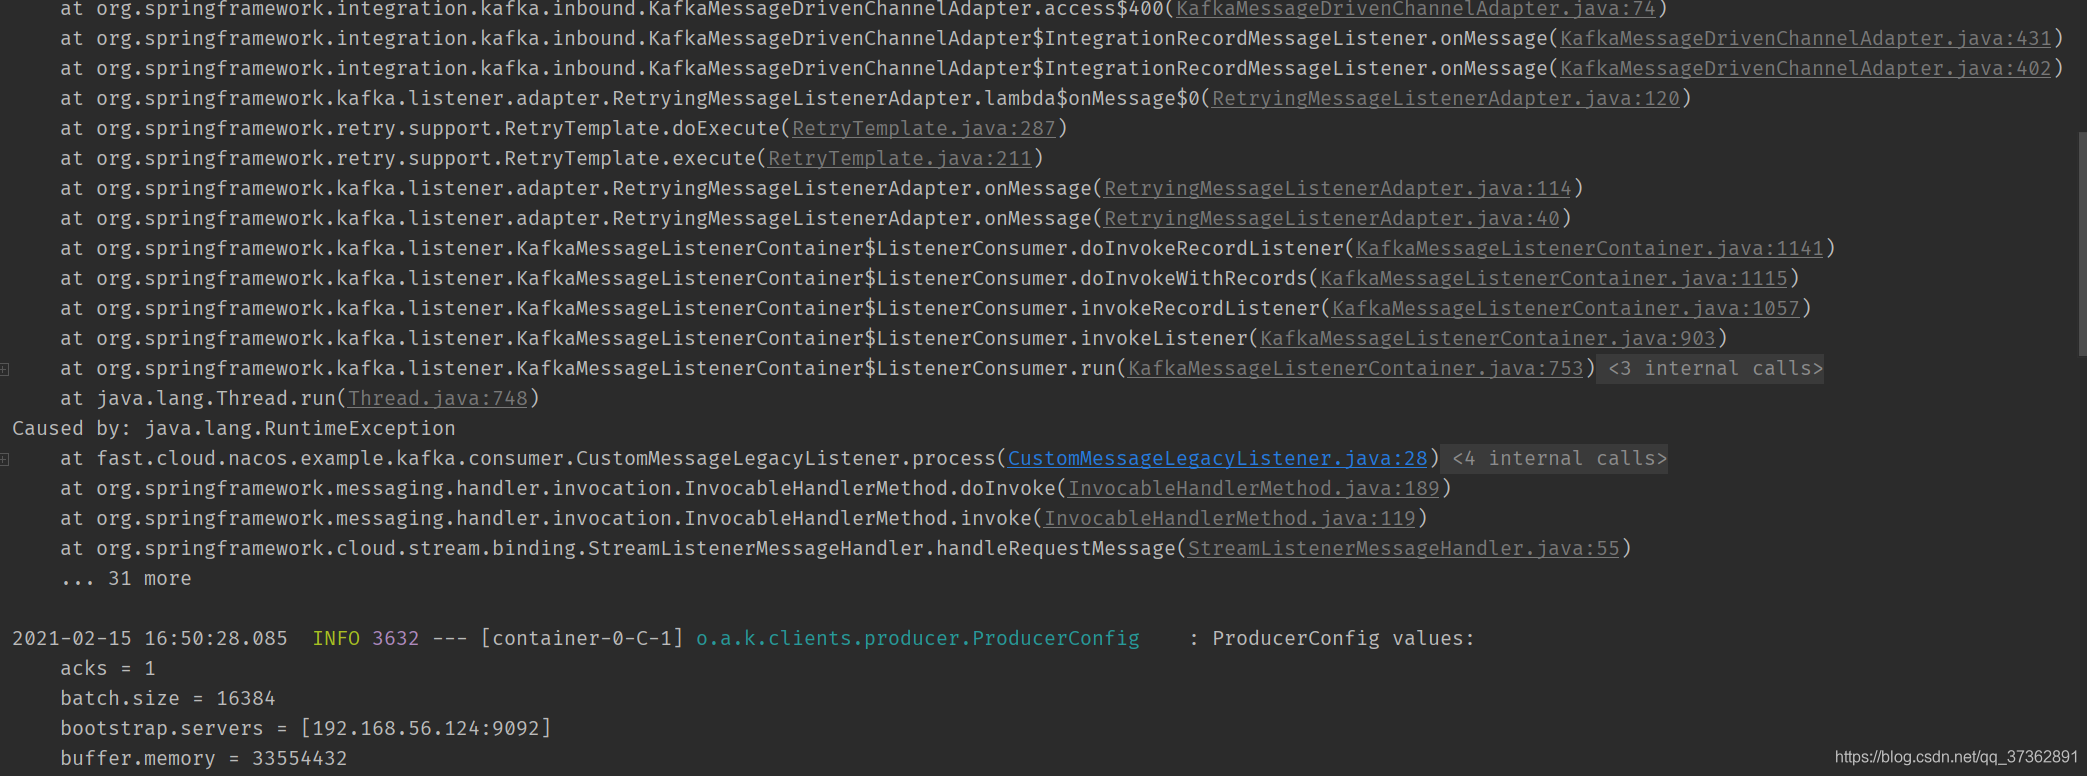Click the logger name o.a.k.clients.producer.ProducerConfig
2087x776 pixels.
tap(918, 639)
